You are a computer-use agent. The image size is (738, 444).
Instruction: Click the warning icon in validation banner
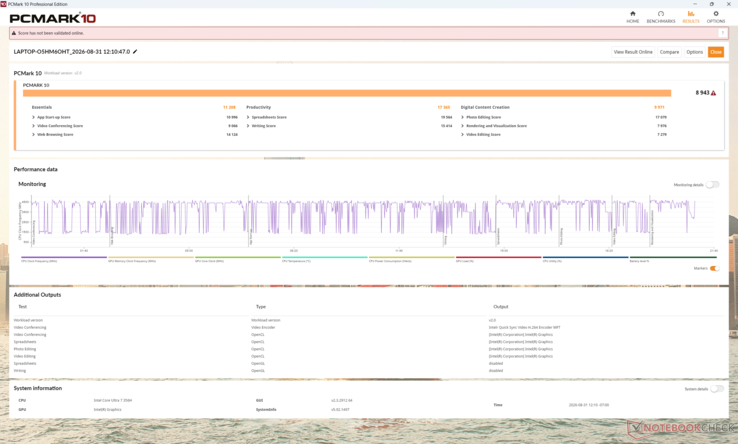[14, 33]
